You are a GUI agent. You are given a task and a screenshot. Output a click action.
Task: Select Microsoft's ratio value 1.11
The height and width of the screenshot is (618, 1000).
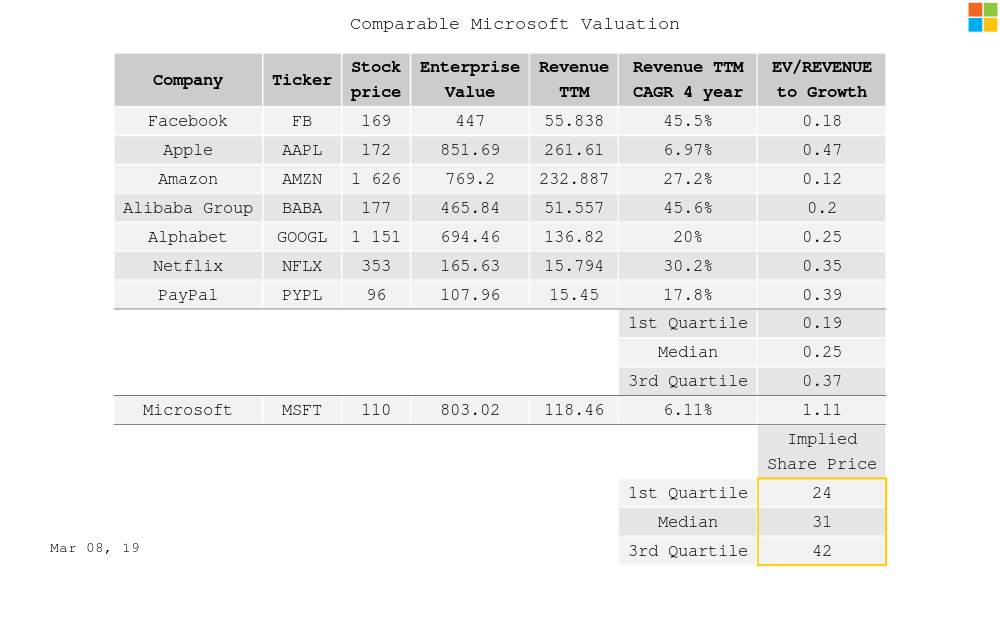pos(821,410)
